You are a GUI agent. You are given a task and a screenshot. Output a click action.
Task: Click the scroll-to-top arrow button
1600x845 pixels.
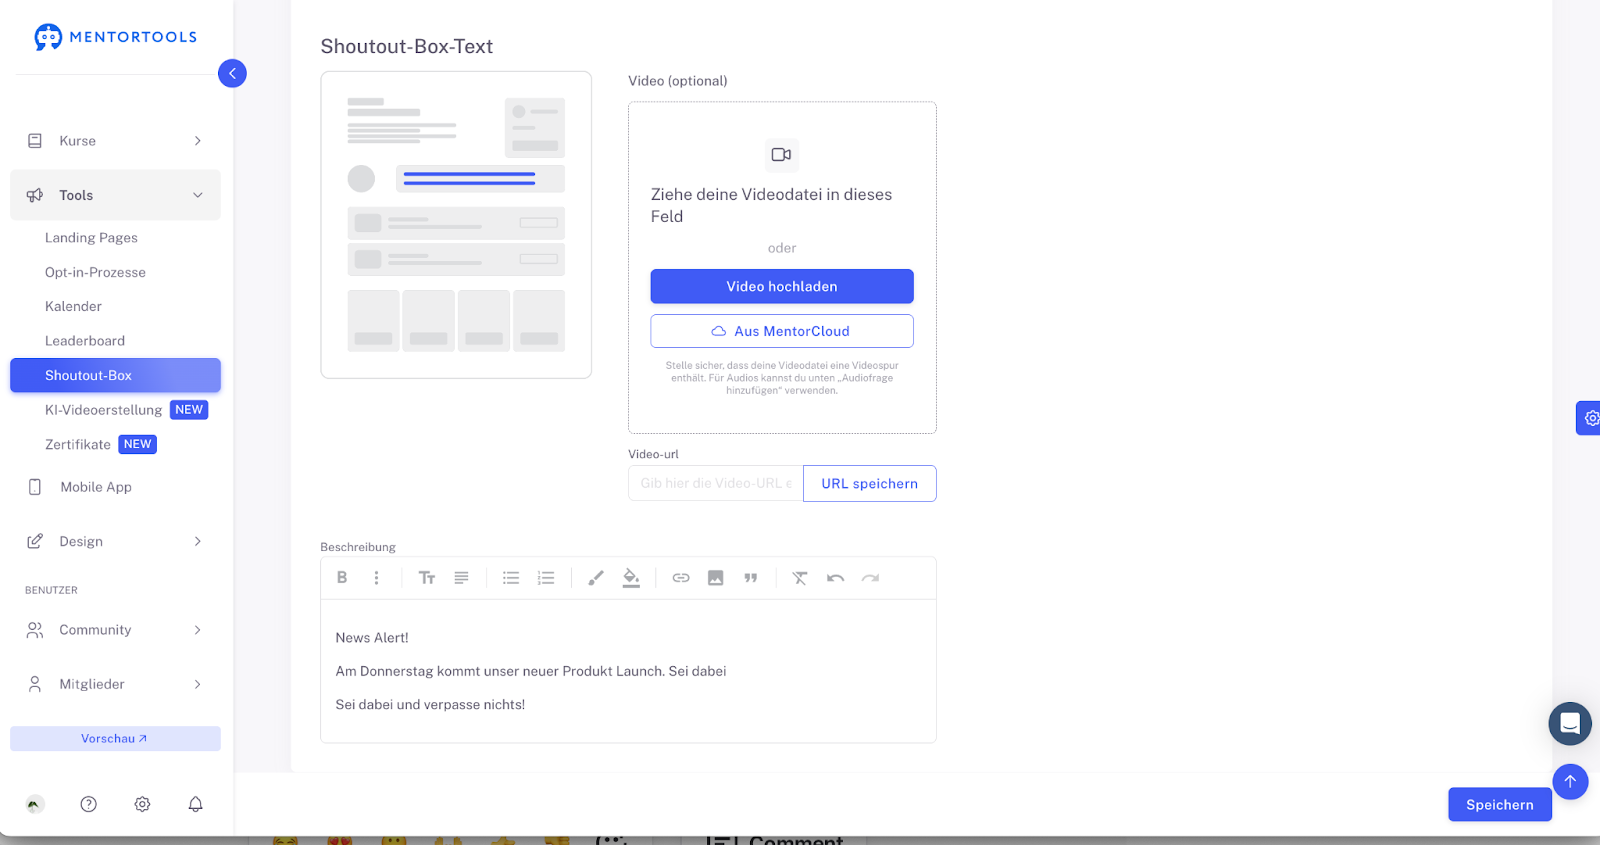(x=1570, y=781)
